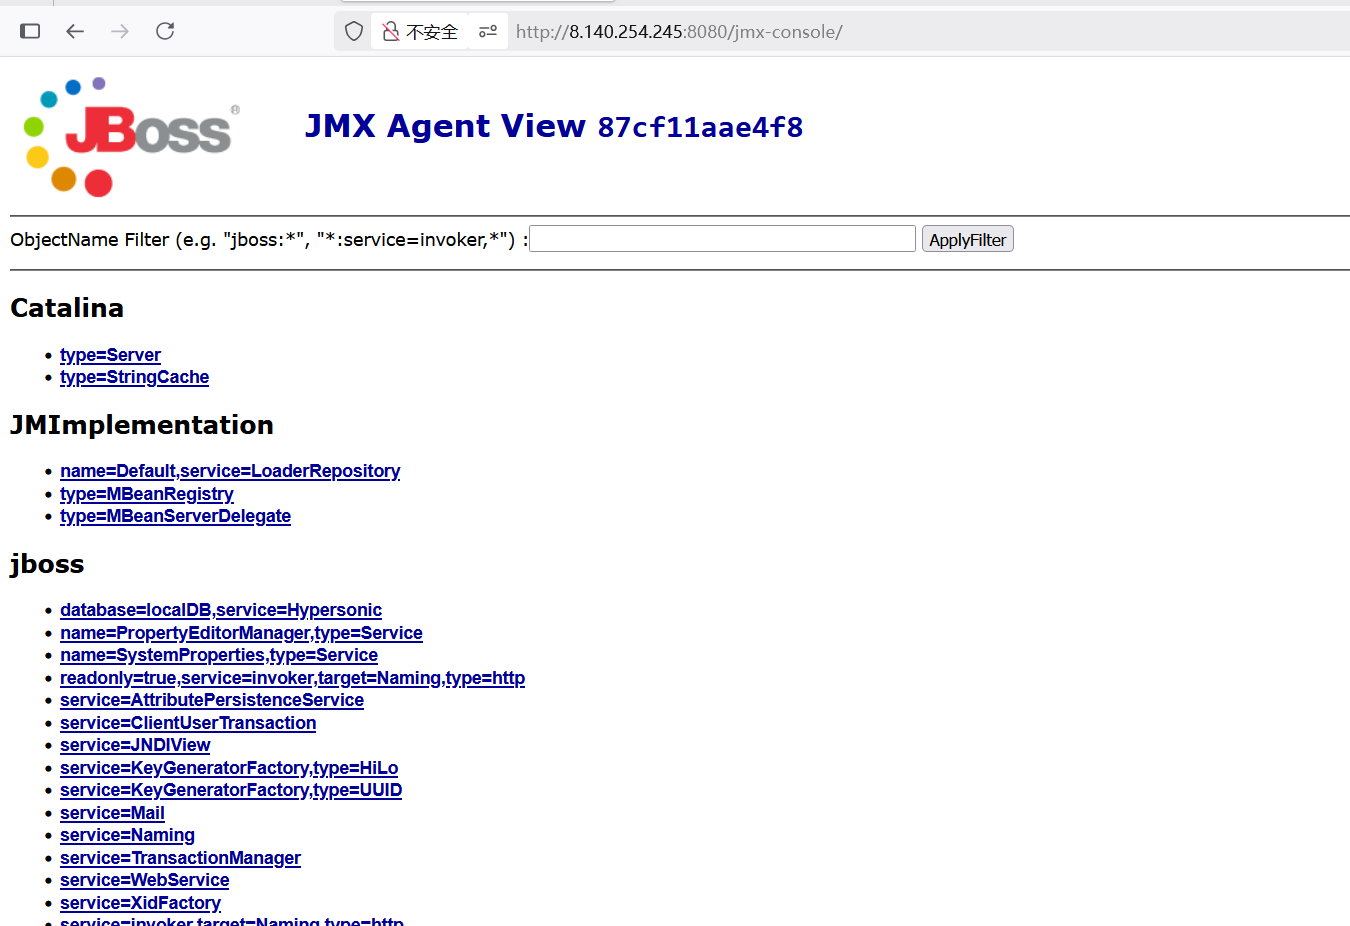Open name=PropertyEditorManager,type=Service link

(241, 633)
